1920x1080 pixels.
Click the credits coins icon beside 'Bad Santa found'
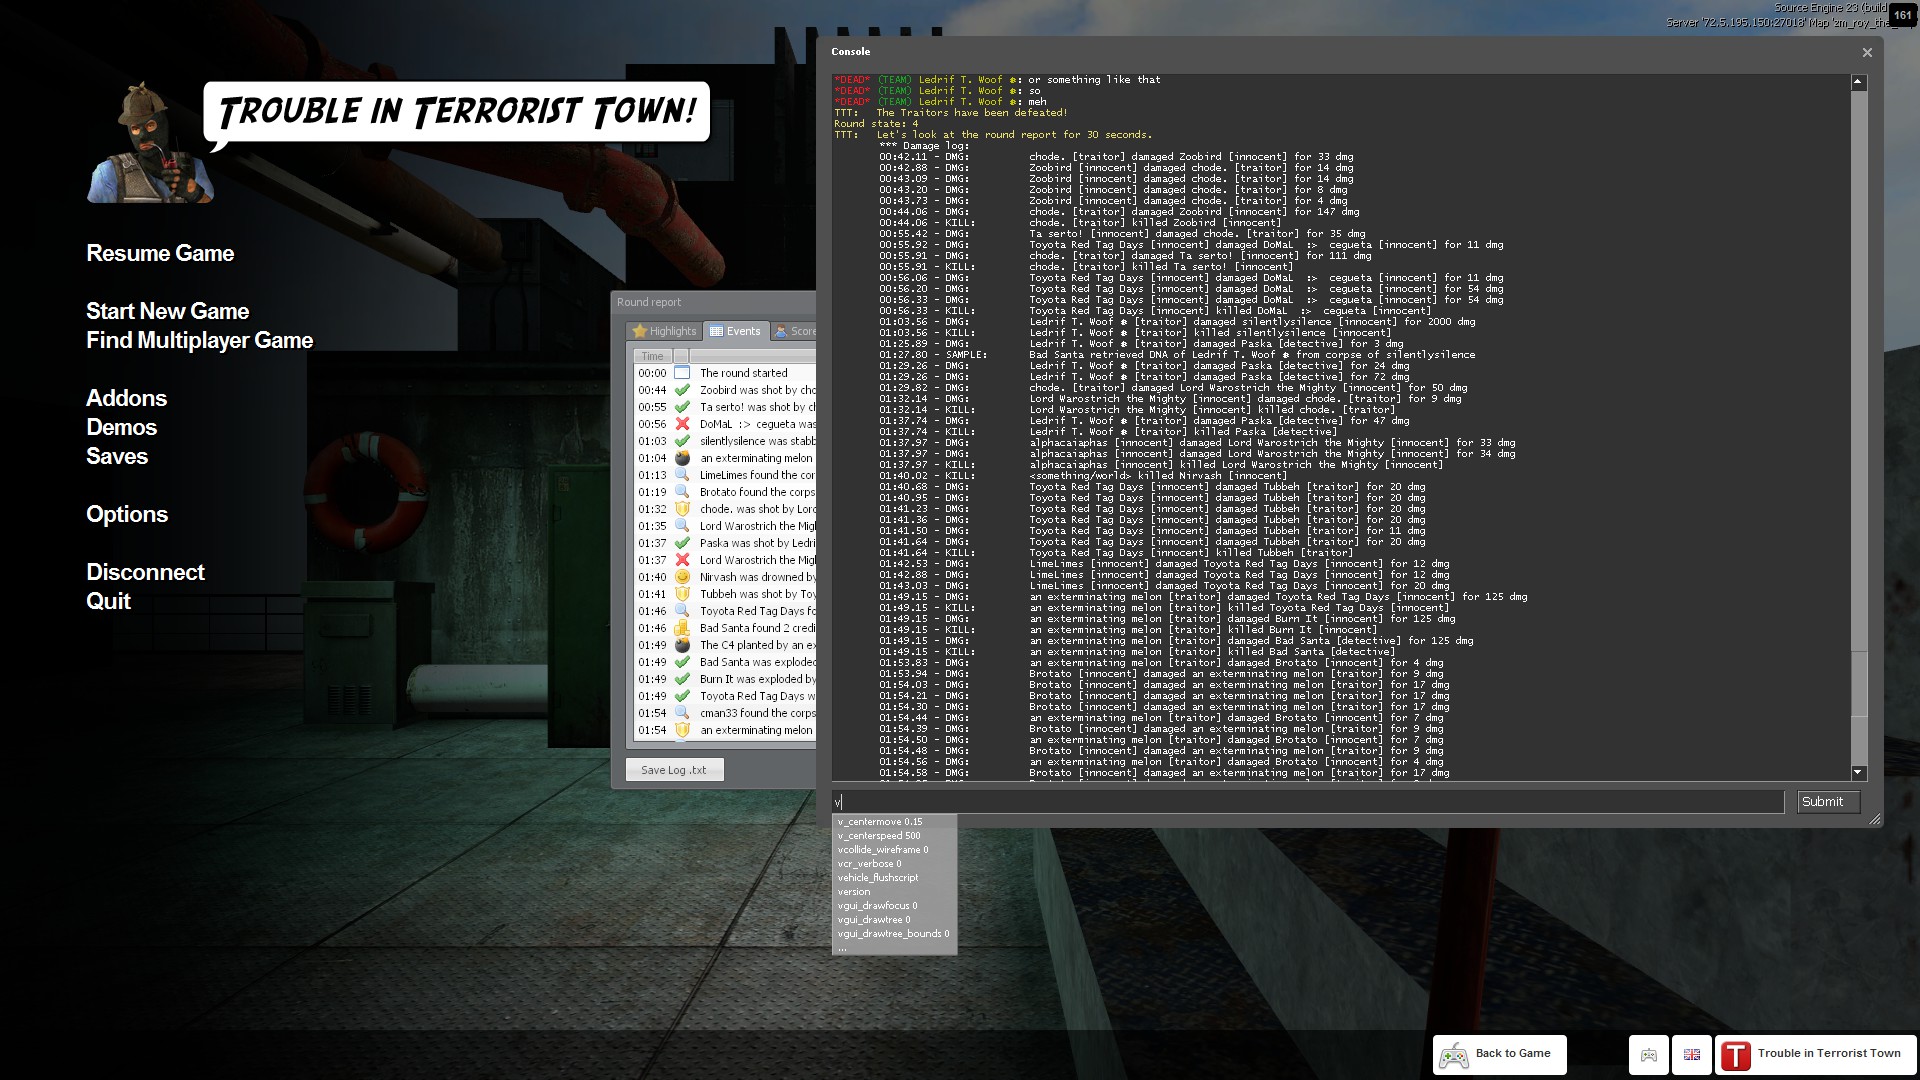(x=682, y=628)
